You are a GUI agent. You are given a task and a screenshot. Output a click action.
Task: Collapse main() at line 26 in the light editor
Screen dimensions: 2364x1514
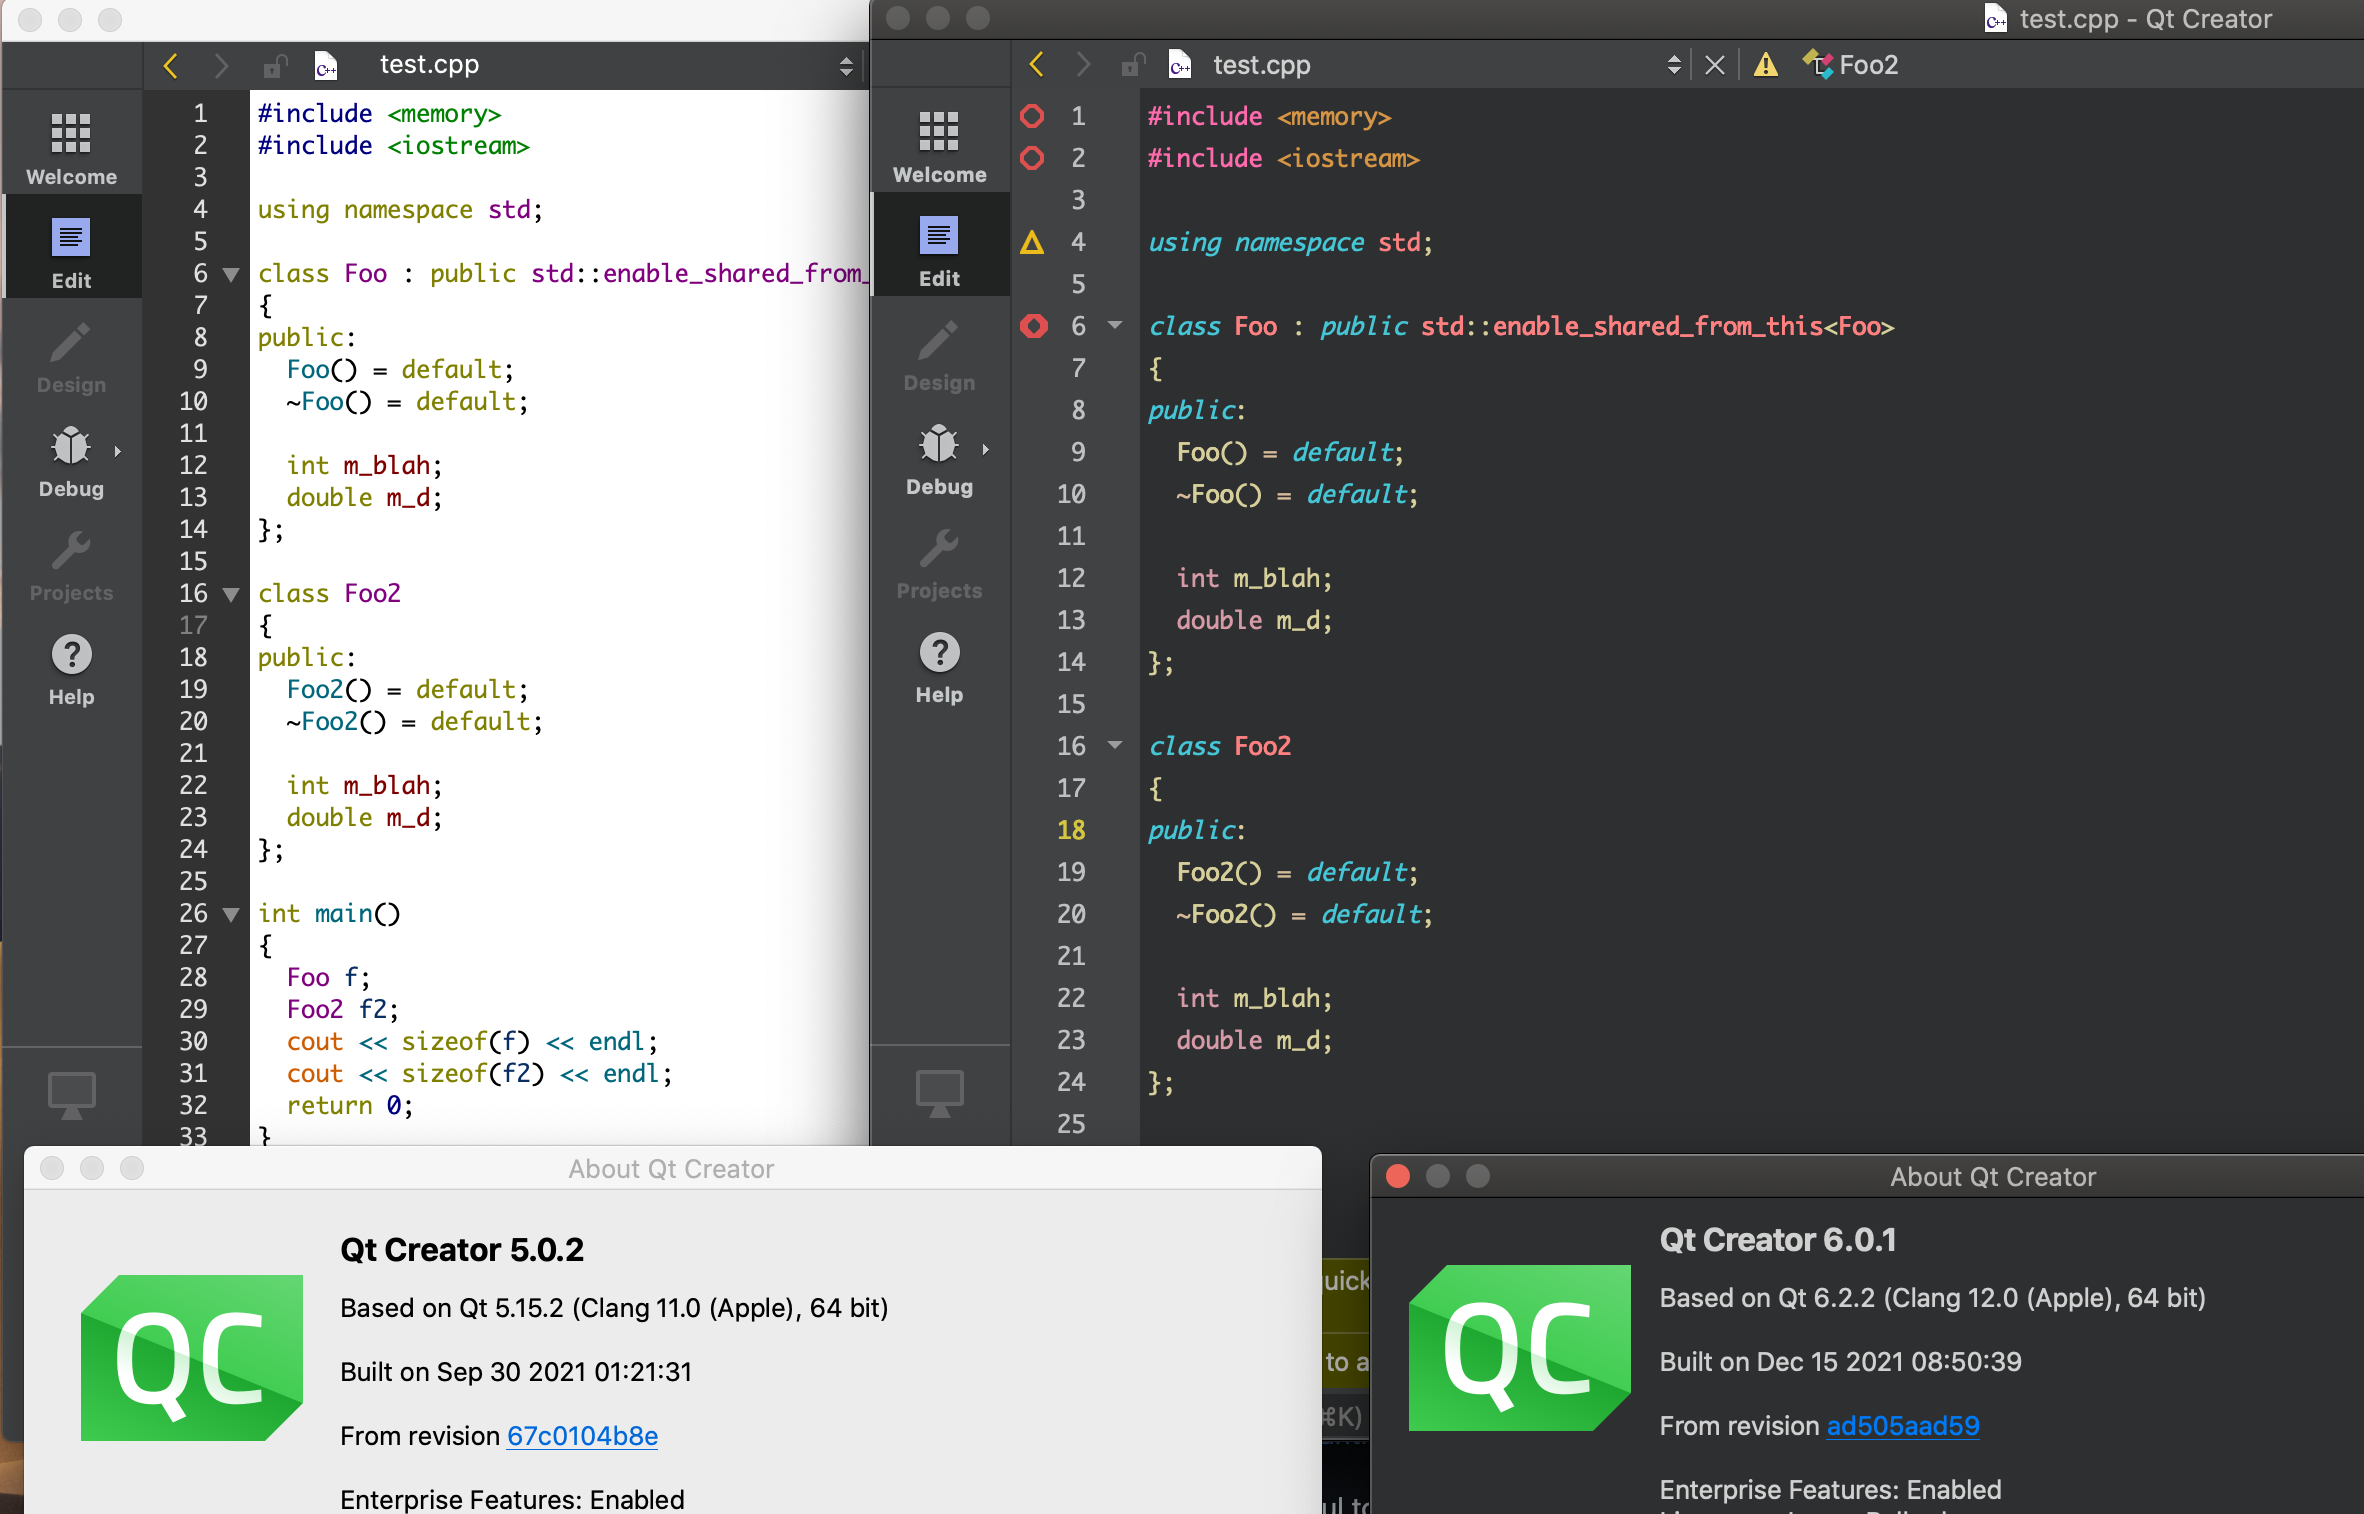231,914
